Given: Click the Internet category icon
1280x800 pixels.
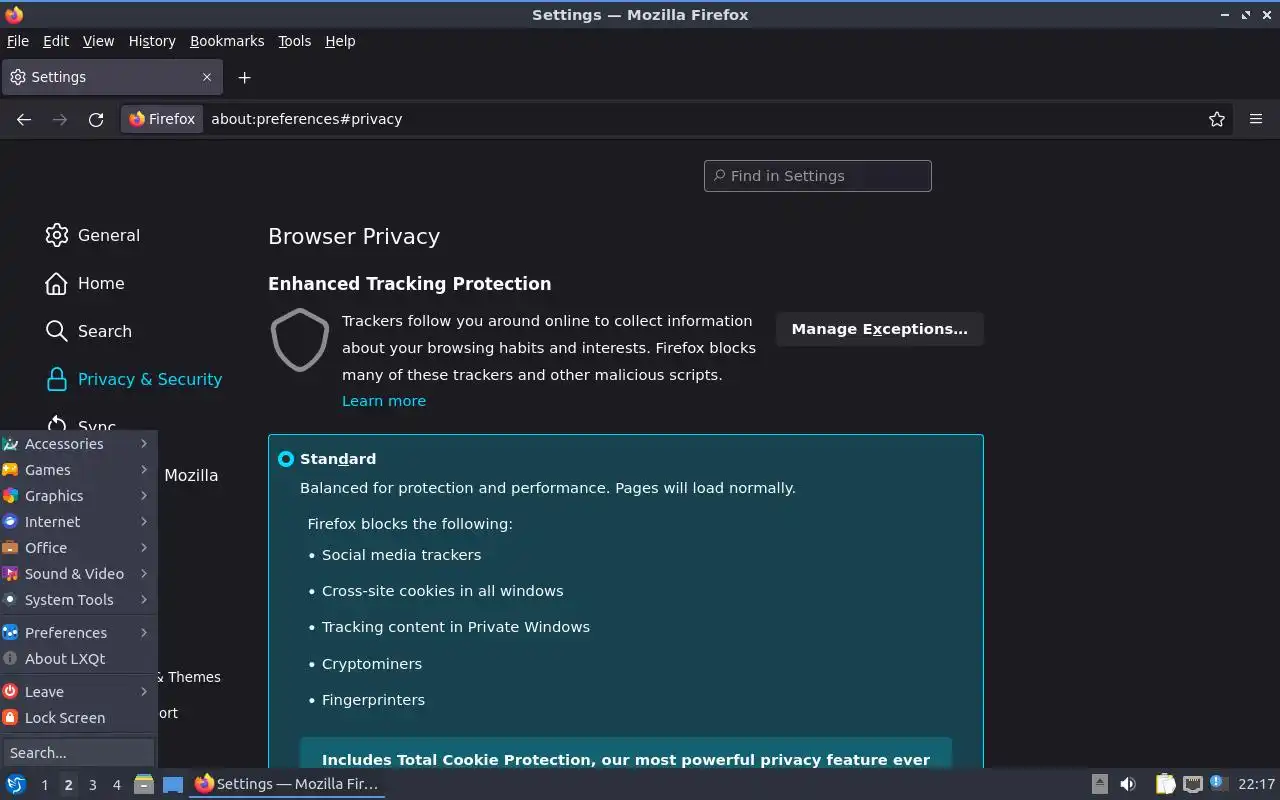Looking at the screenshot, I should tap(10, 522).
